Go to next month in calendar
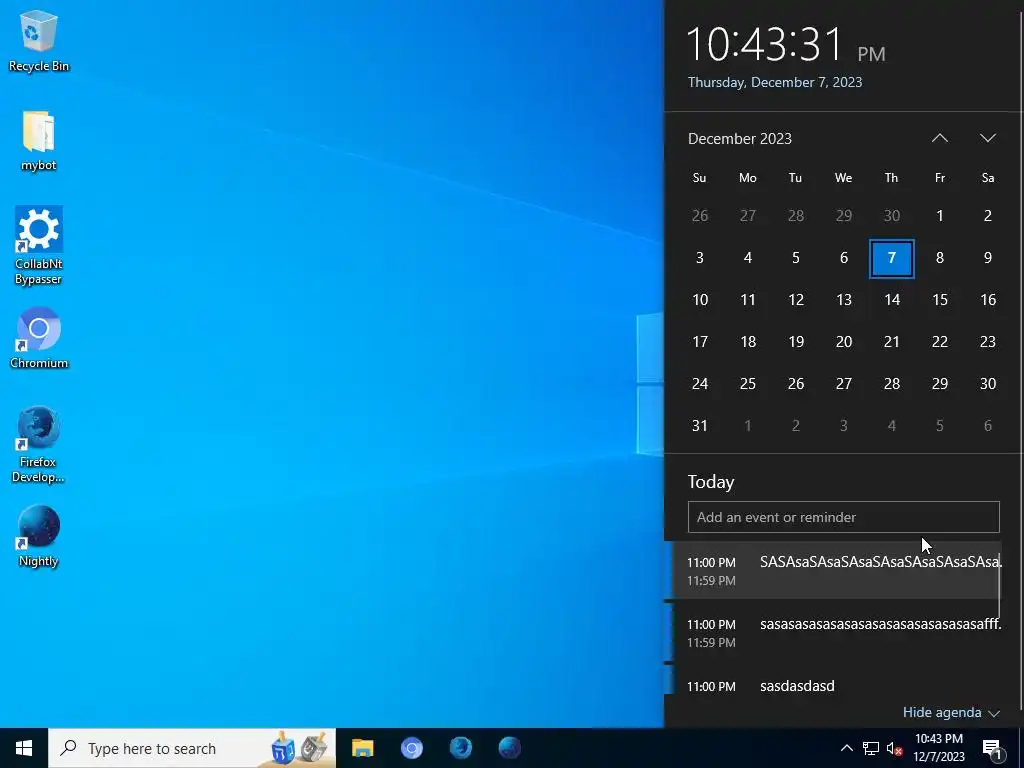 (987, 138)
